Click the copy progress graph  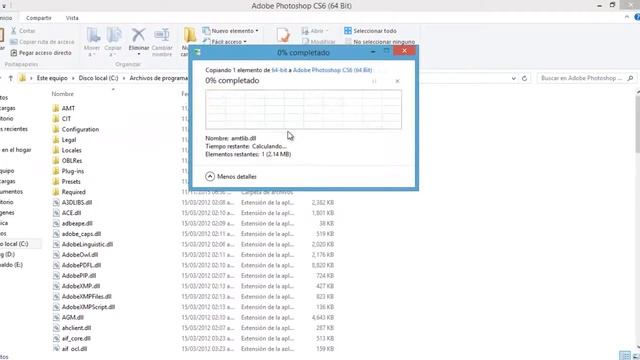coord(303,109)
